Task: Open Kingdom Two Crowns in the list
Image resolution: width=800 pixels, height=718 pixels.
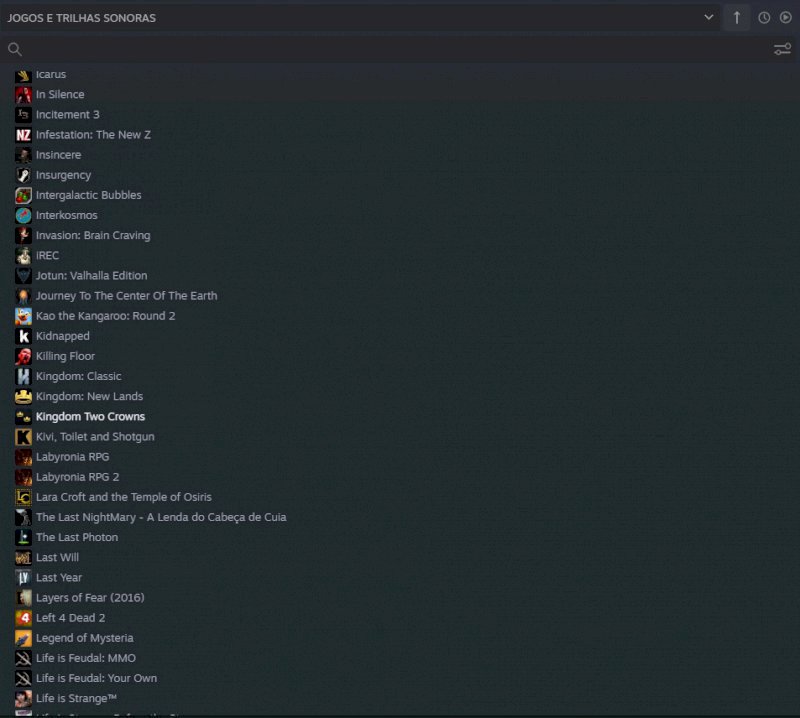Action: (90, 417)
